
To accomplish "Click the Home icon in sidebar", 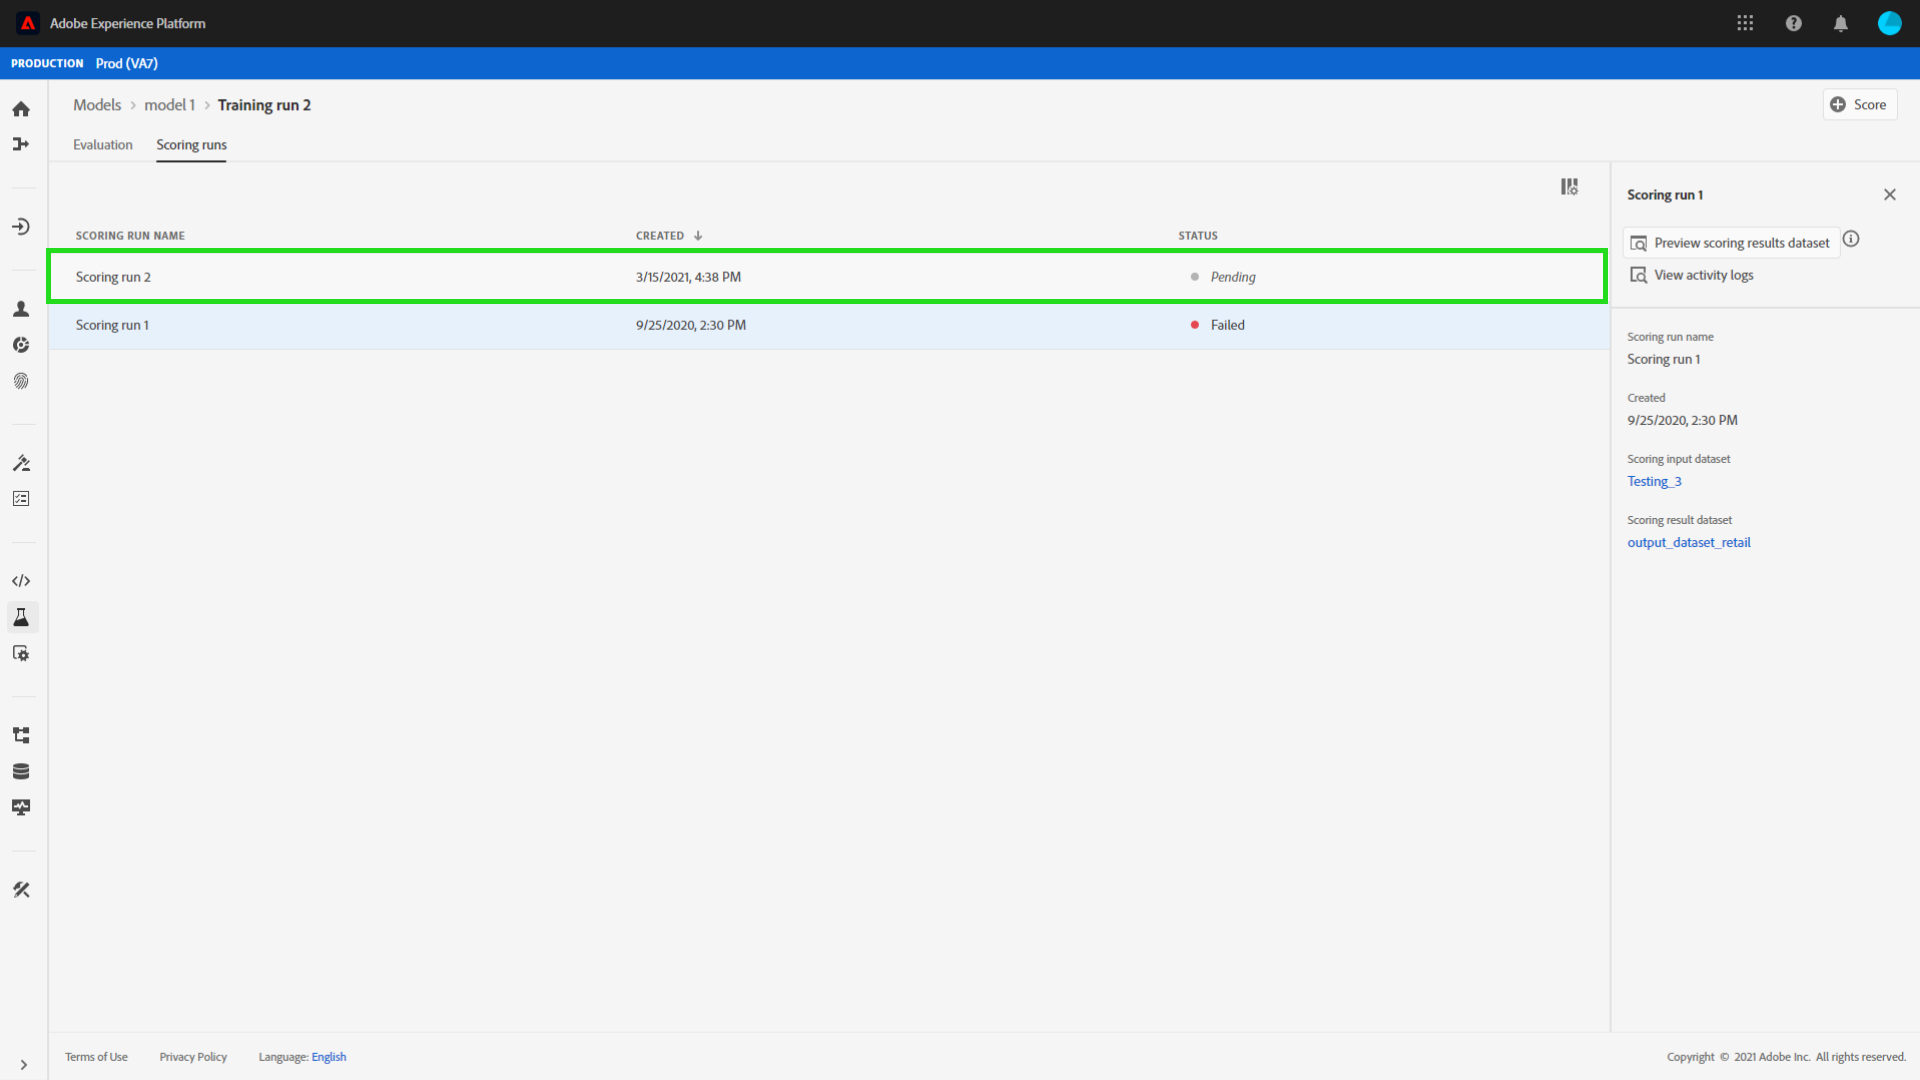I will tap(21, 109).
